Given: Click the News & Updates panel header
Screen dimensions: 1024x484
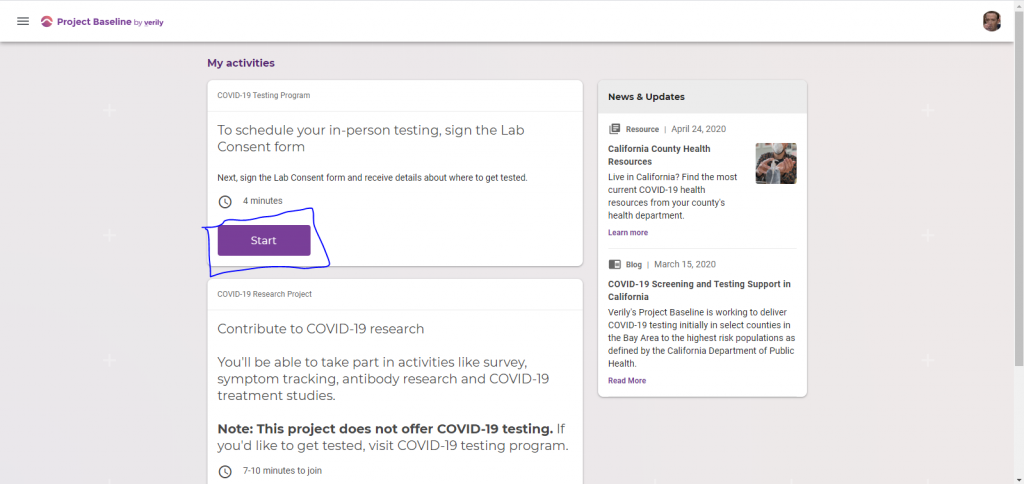Looking at the screenshot, I should (x=647, y=97).
